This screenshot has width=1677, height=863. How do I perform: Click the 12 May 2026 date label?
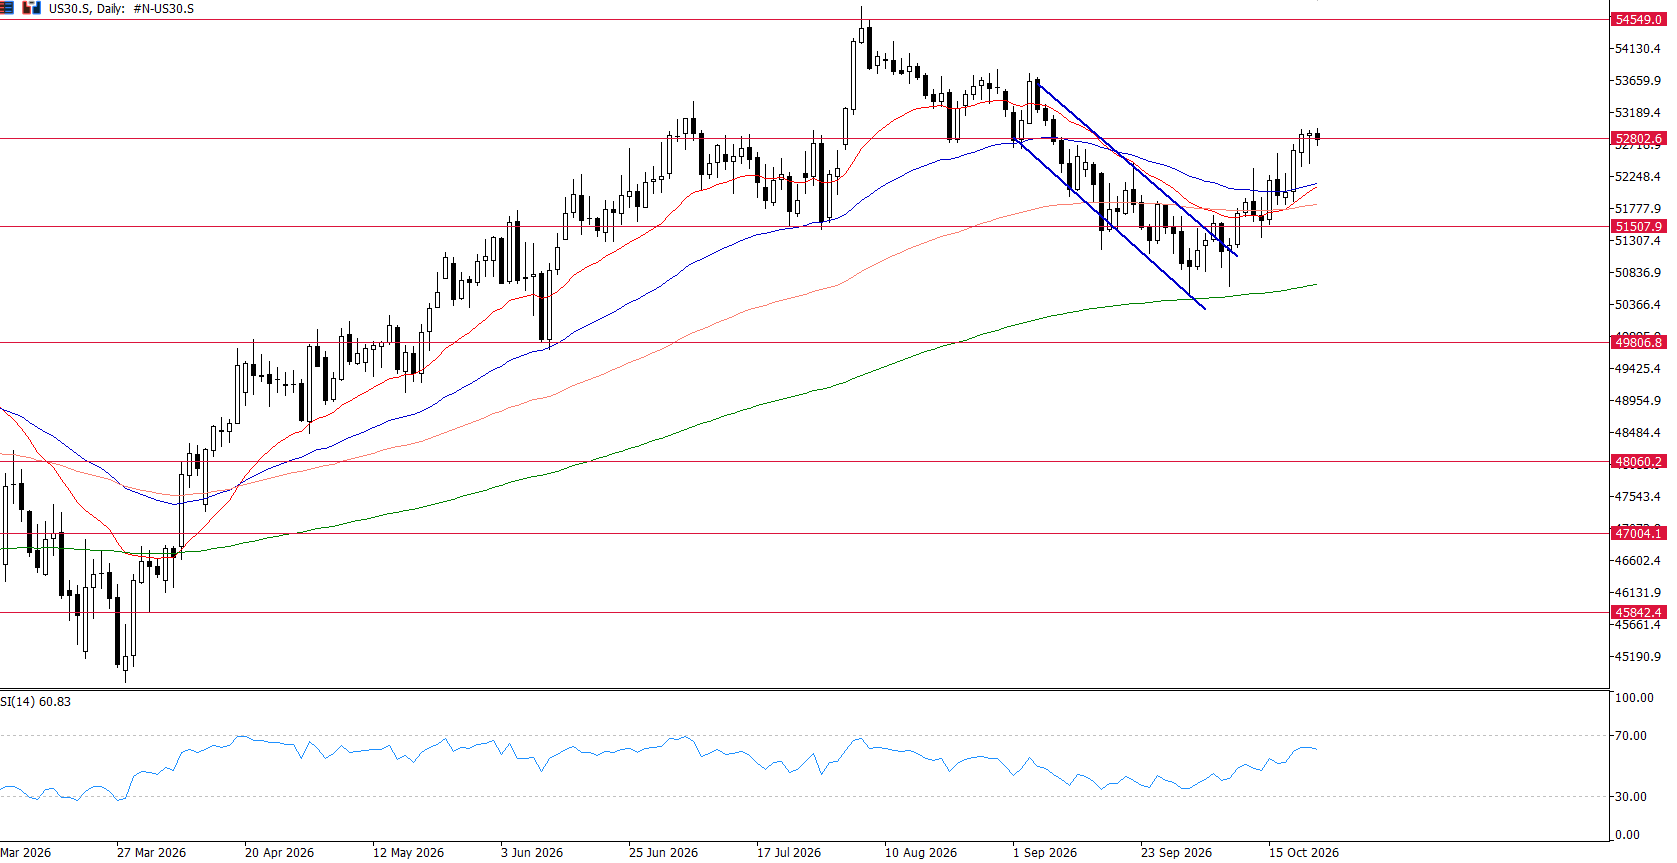click(408, 853)
